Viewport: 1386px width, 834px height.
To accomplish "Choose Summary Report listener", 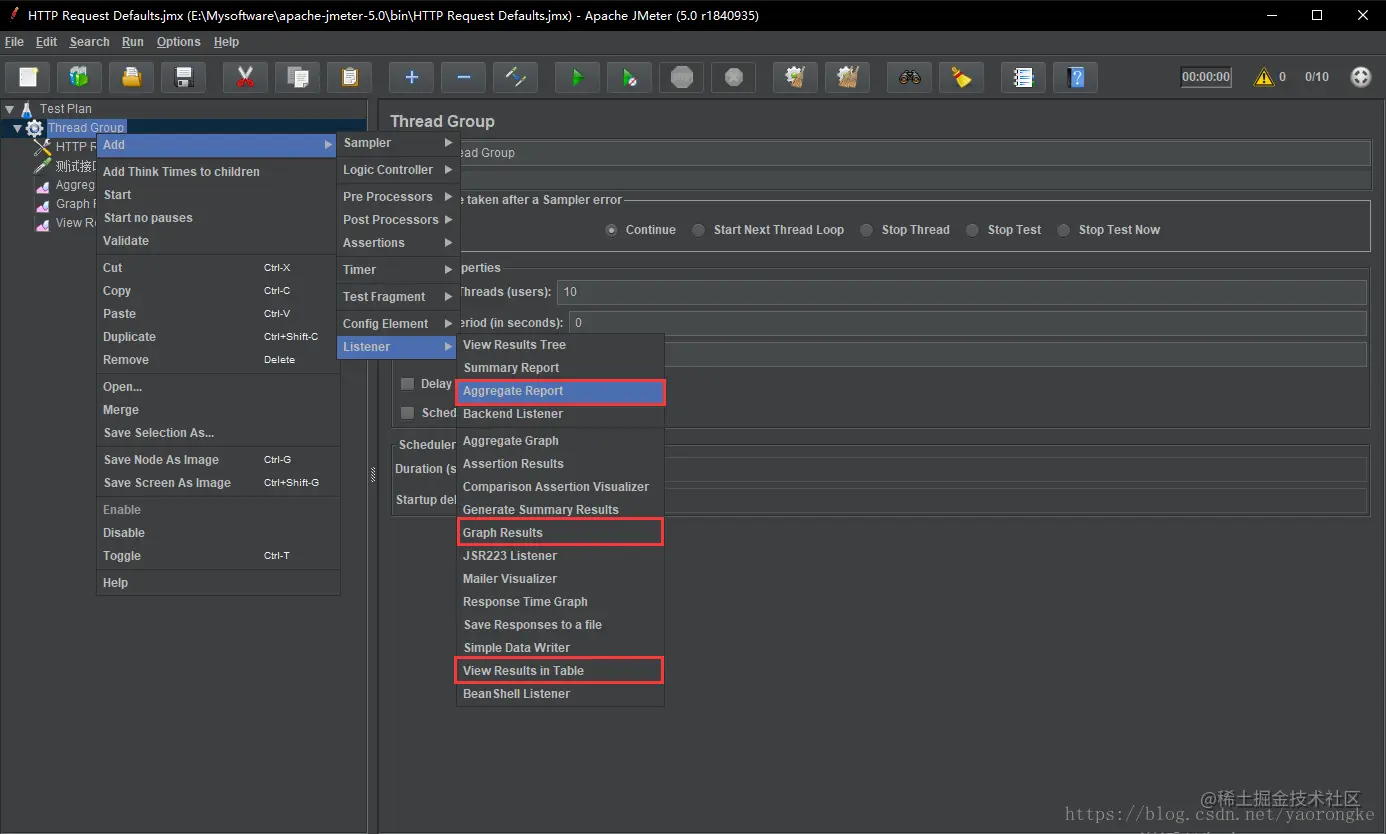I will coord(561,368).
